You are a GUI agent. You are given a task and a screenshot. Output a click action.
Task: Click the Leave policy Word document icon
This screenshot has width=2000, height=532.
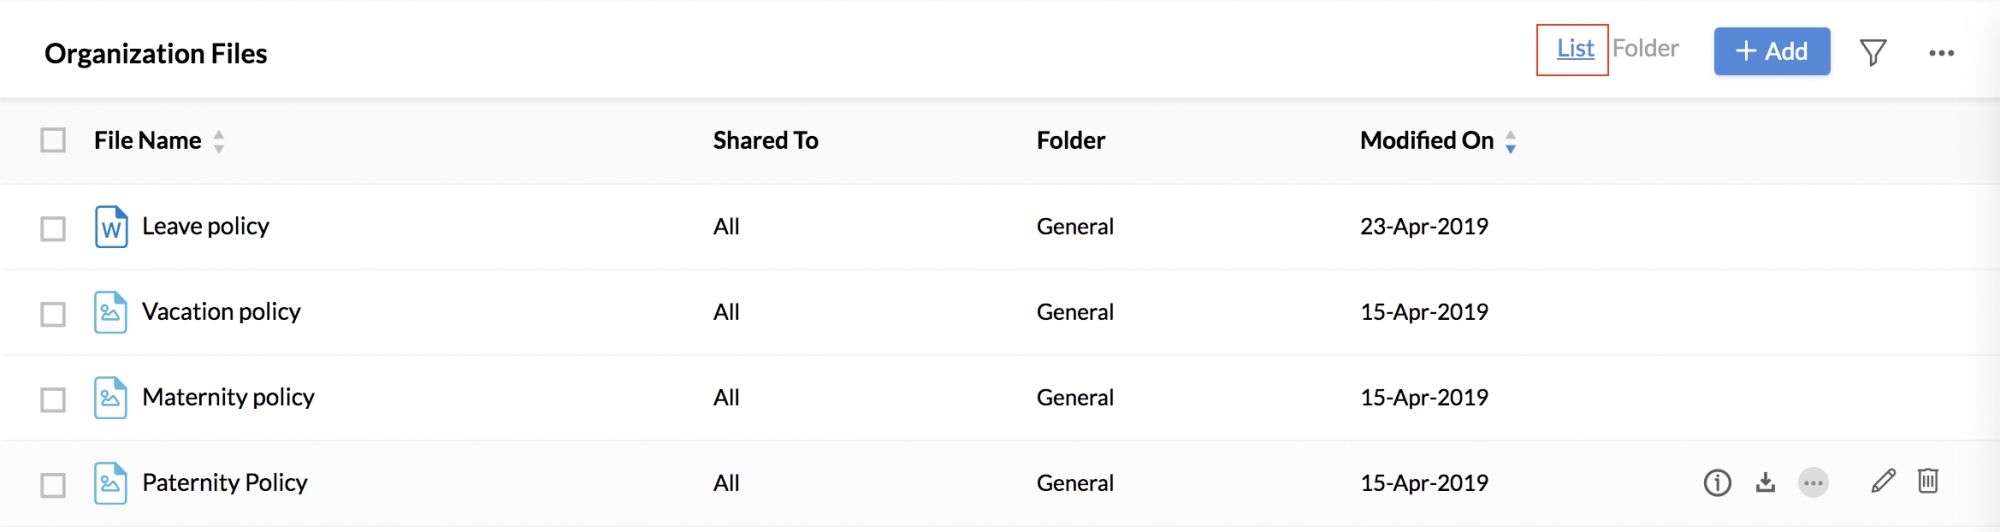pos(111,227)
